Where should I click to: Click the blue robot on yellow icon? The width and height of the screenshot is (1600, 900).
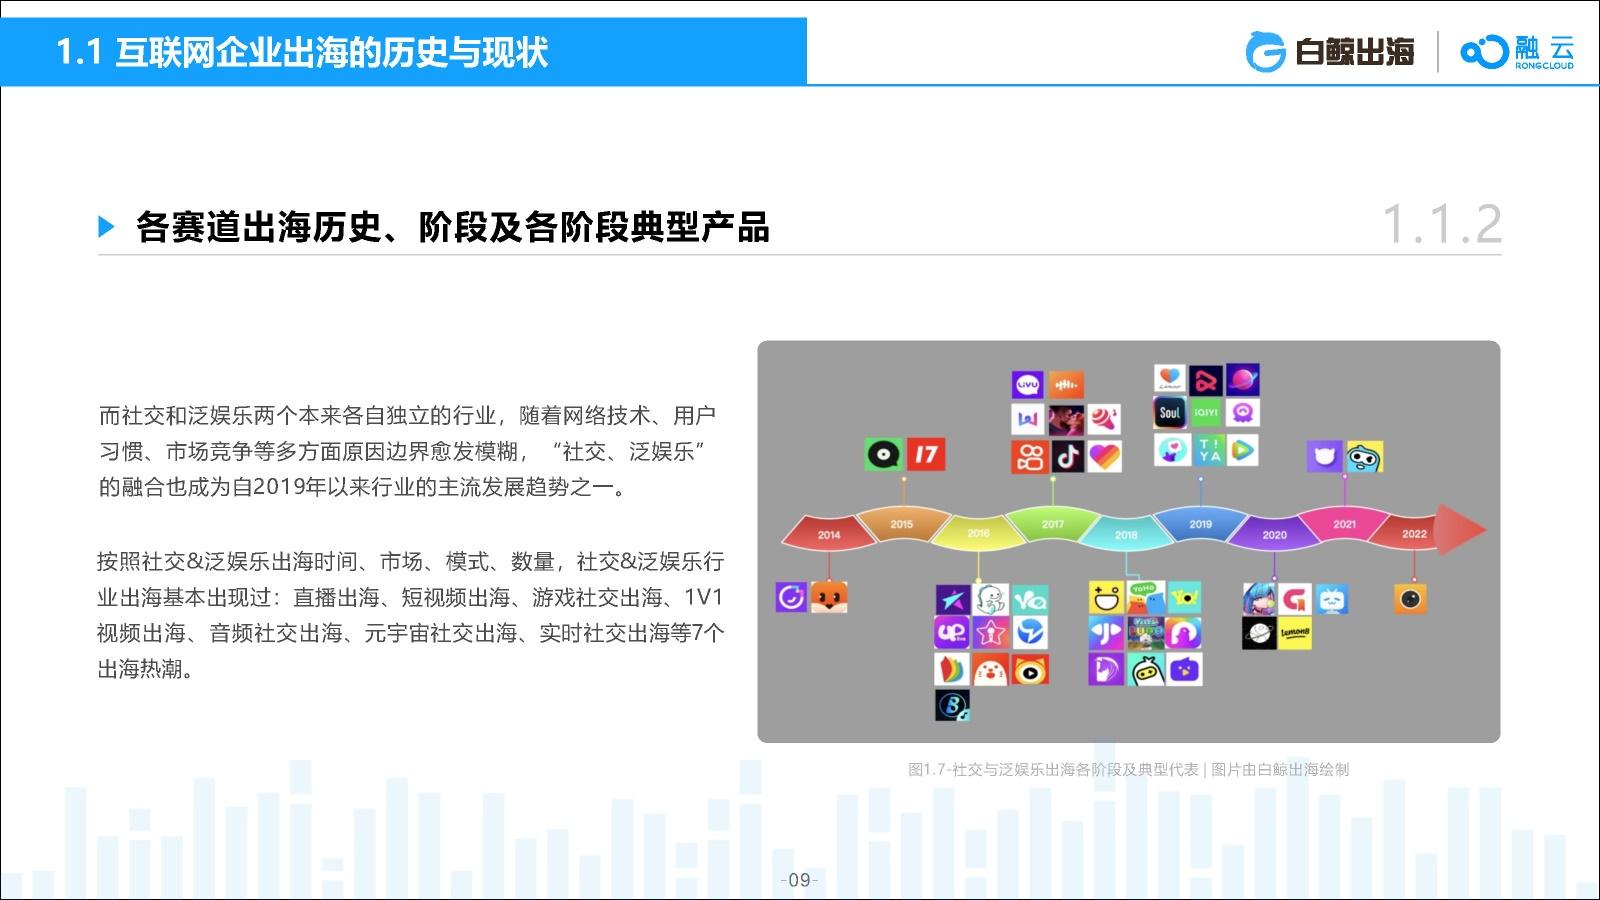pyautogui.click(x=1364, y=456)
